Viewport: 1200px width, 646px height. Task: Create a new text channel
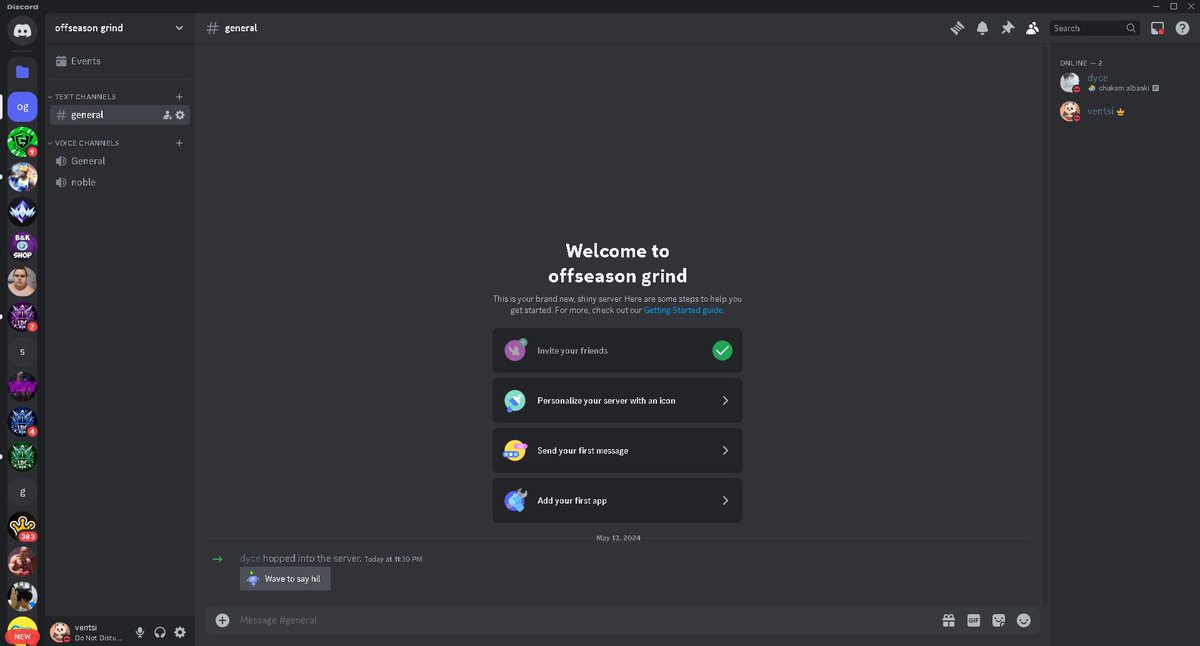click(179, 97)
